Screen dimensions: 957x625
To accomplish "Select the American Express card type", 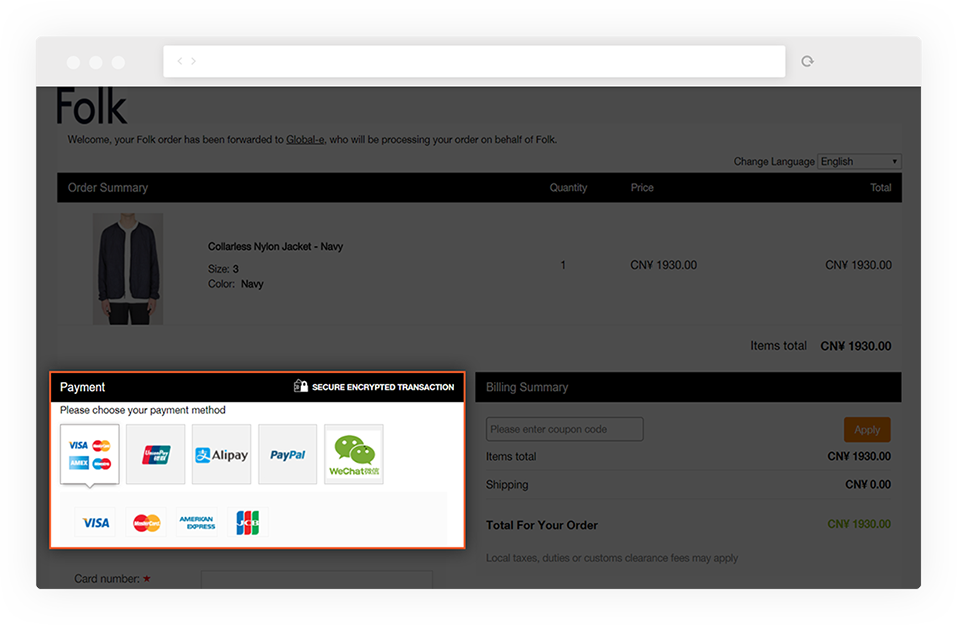I will click(197, 522).
